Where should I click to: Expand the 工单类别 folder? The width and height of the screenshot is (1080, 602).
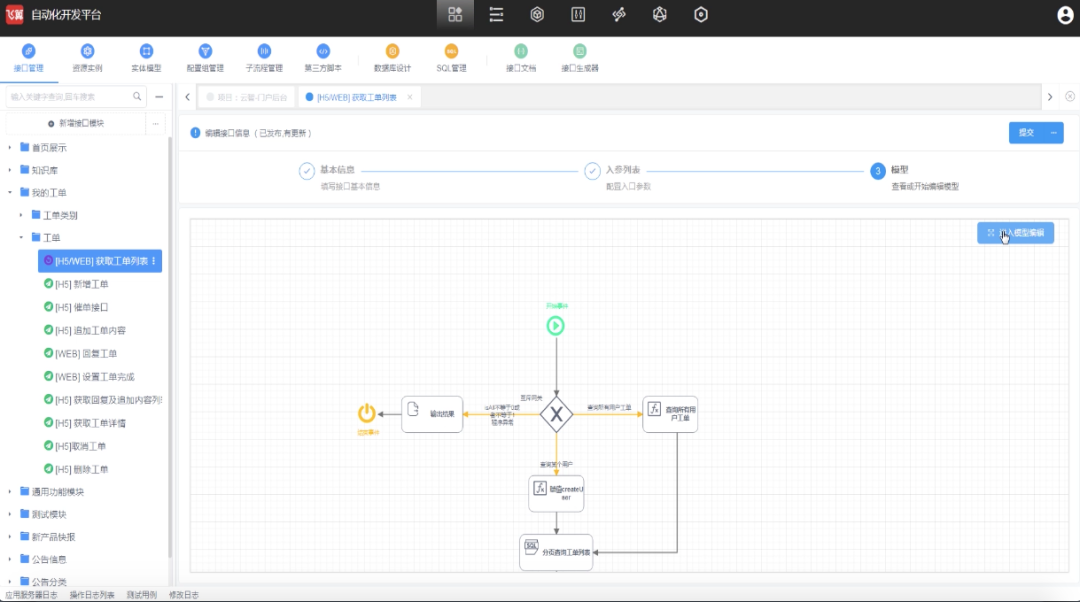[21, 216]
